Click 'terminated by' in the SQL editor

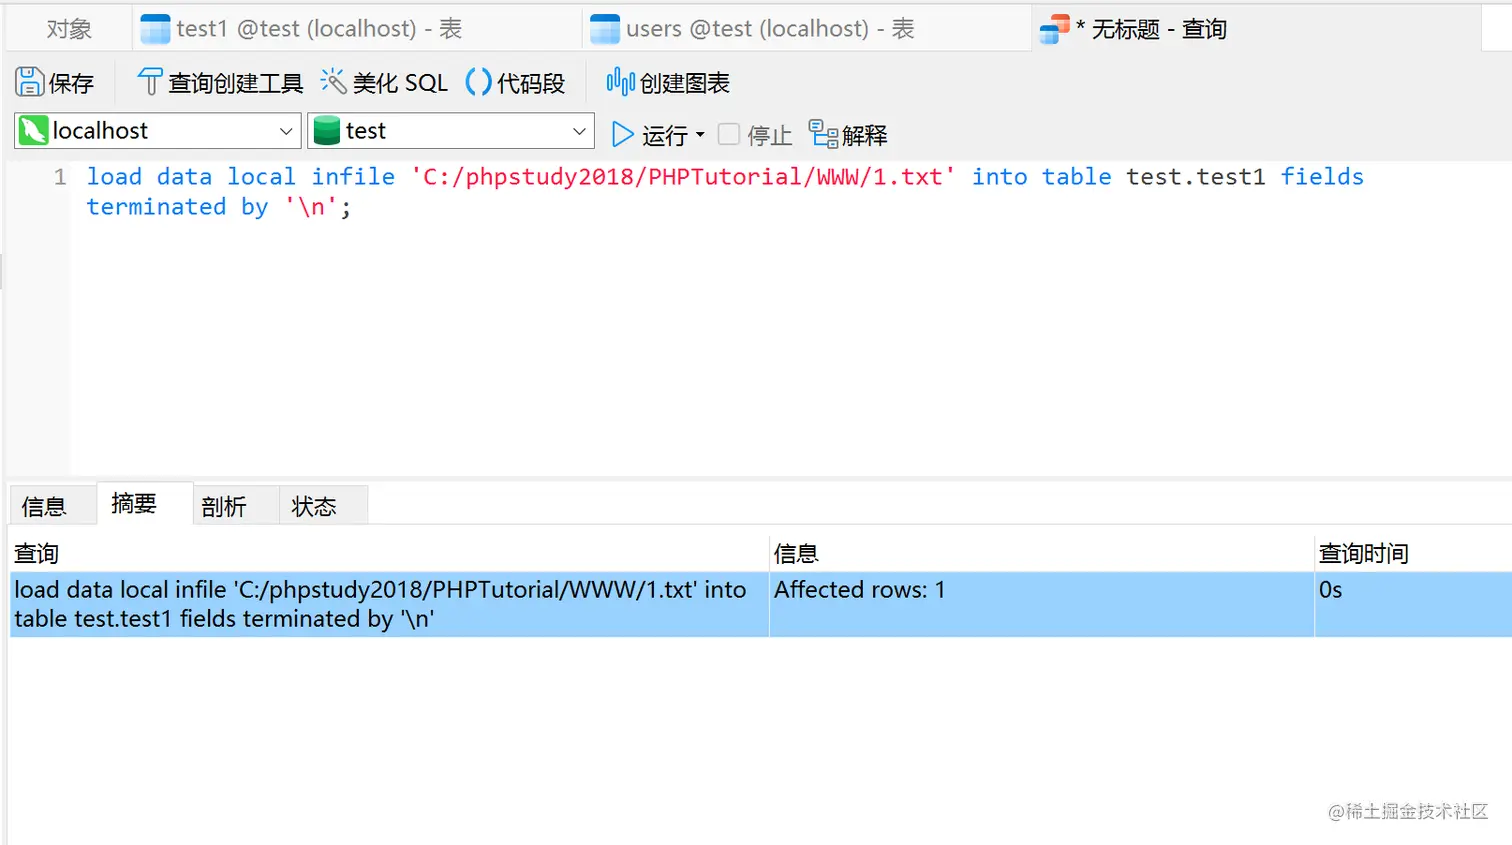pyautogui.click(x=178, y=207)
